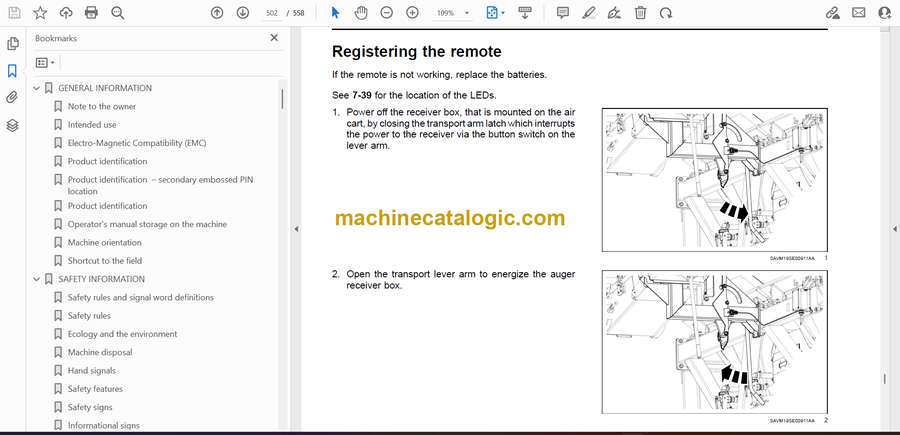Image resolution: width=900 pixels, height=435 pixels.
Task: Open the Machine disposal bookmark
Action: pos(100,352)
